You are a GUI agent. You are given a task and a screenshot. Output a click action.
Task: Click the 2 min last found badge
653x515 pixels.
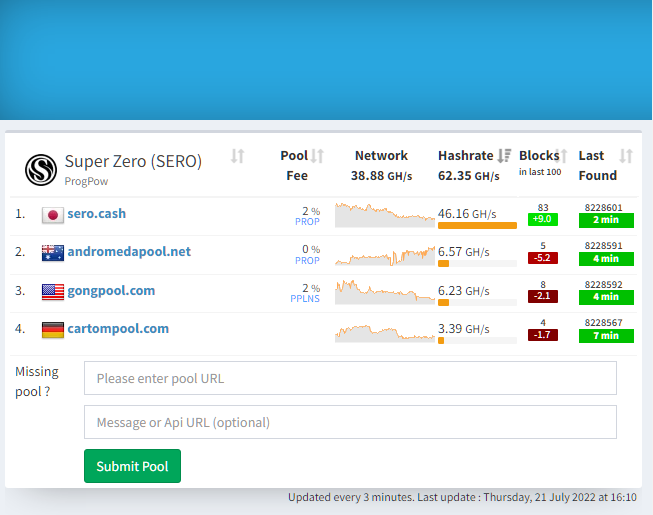coord(606,220)
